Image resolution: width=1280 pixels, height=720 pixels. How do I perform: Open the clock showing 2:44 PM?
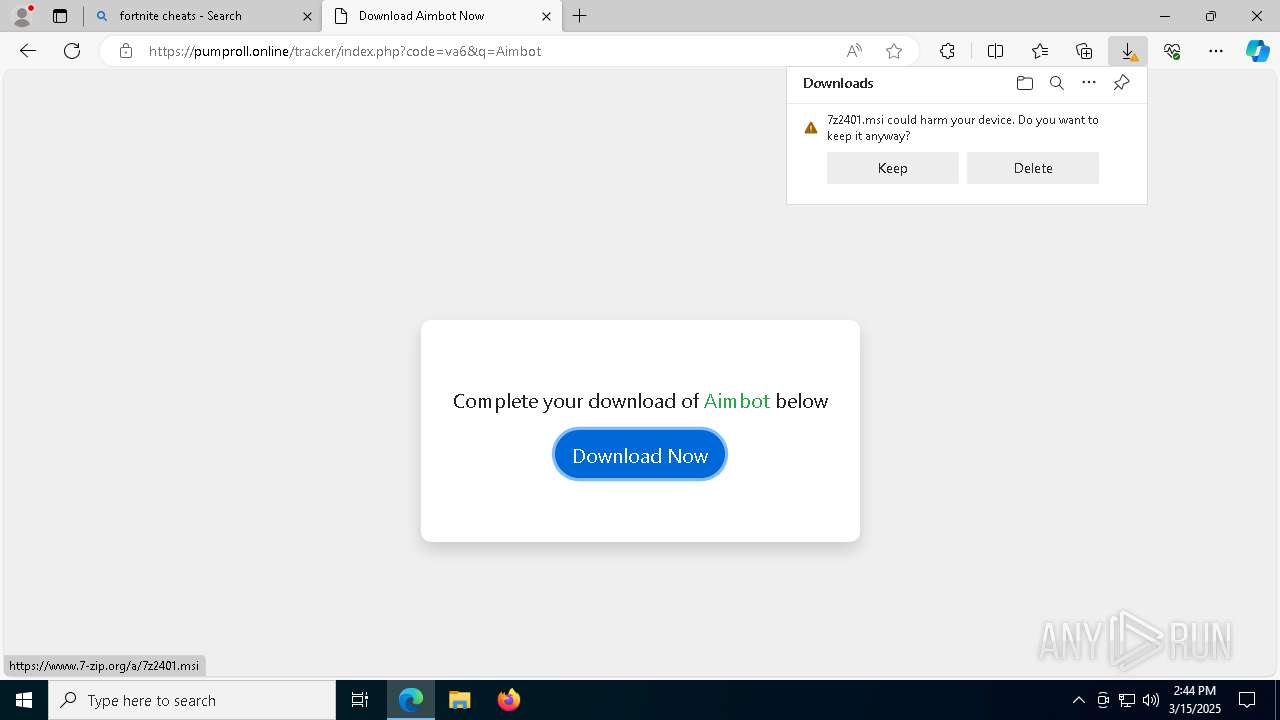[1195, 700]
